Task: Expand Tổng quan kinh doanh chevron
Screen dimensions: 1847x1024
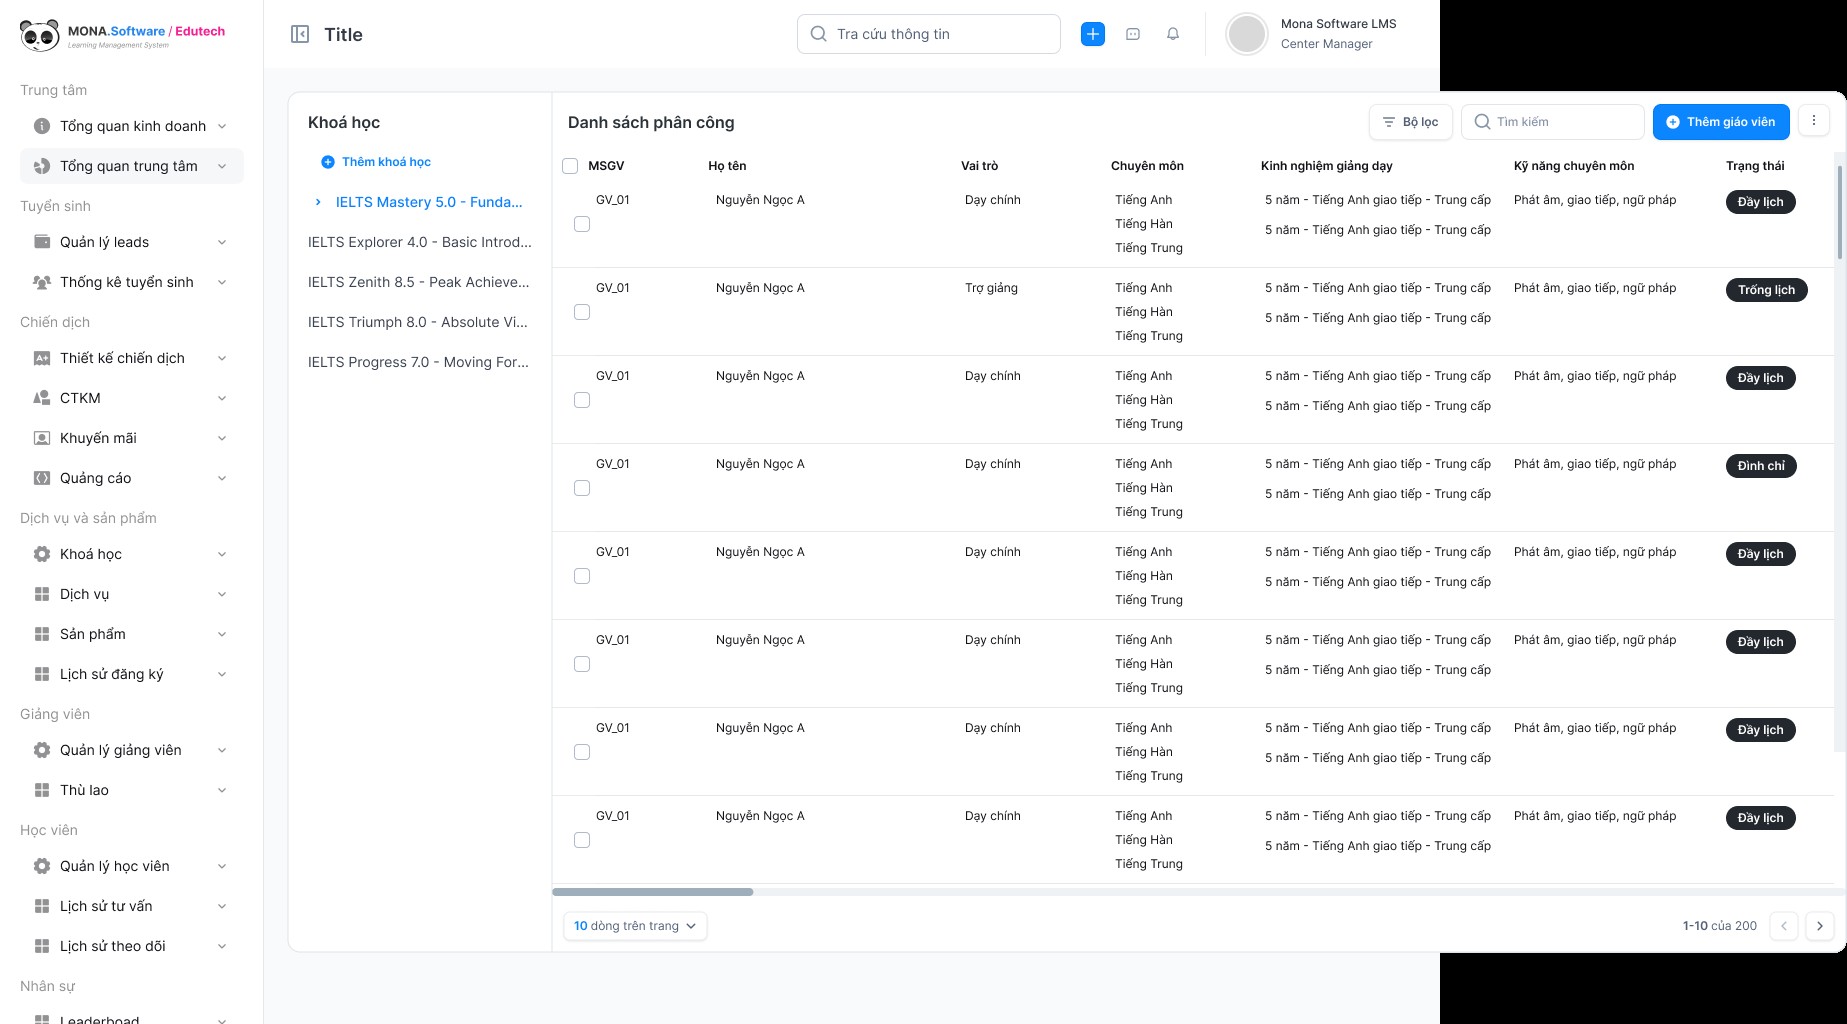Action: coord(222,126)
